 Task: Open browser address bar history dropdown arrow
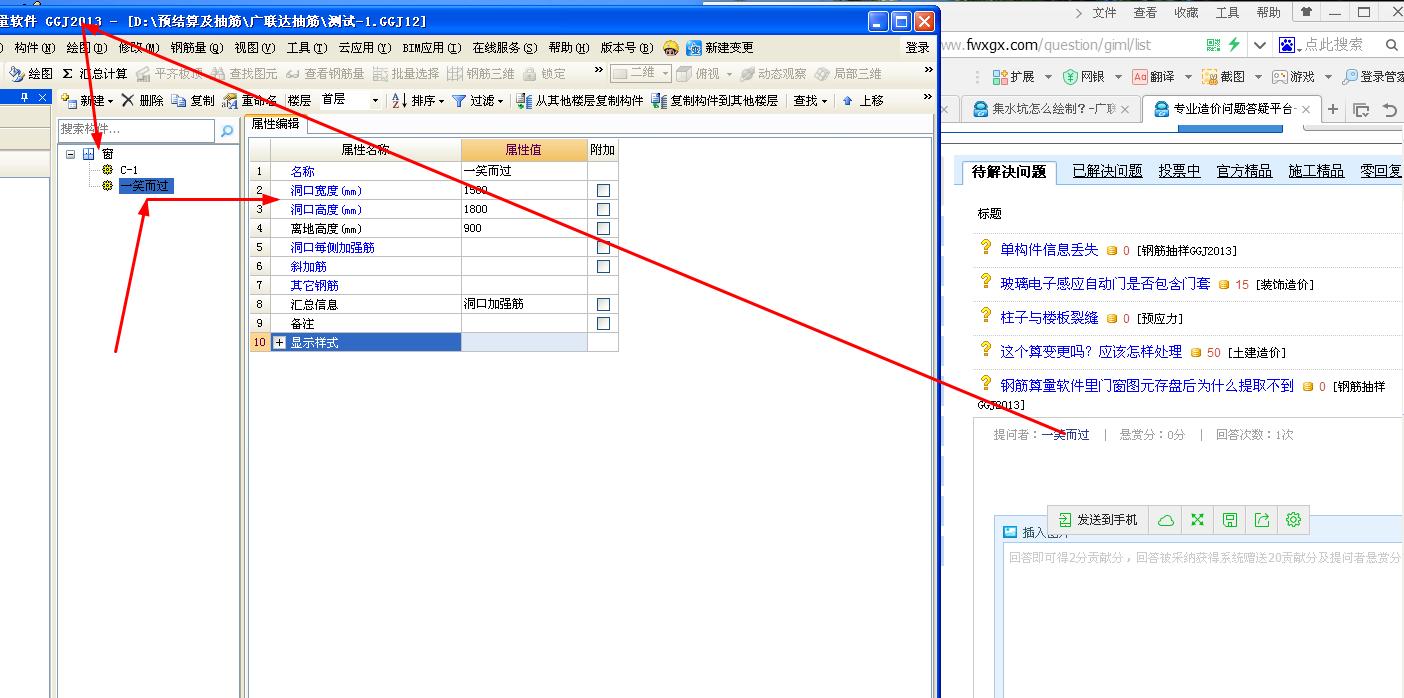pyautogui.click(x=1259, y=45)
